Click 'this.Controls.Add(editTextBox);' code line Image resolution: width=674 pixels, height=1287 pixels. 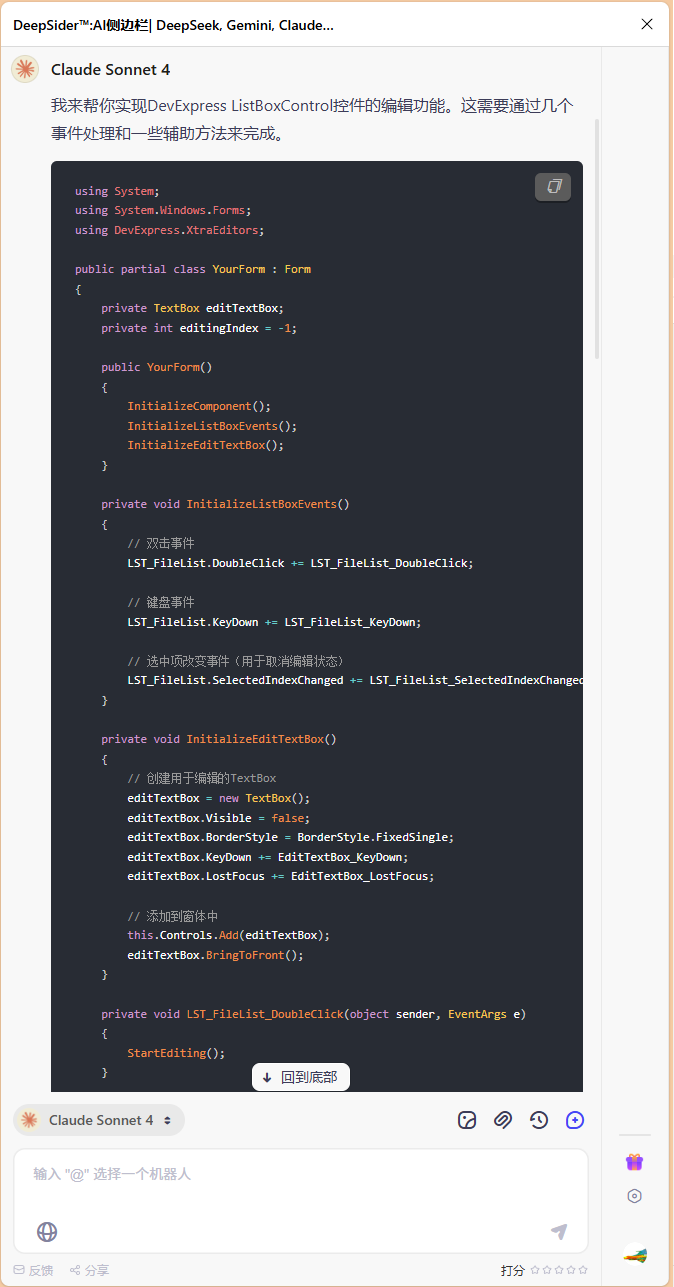pos(228,935)
